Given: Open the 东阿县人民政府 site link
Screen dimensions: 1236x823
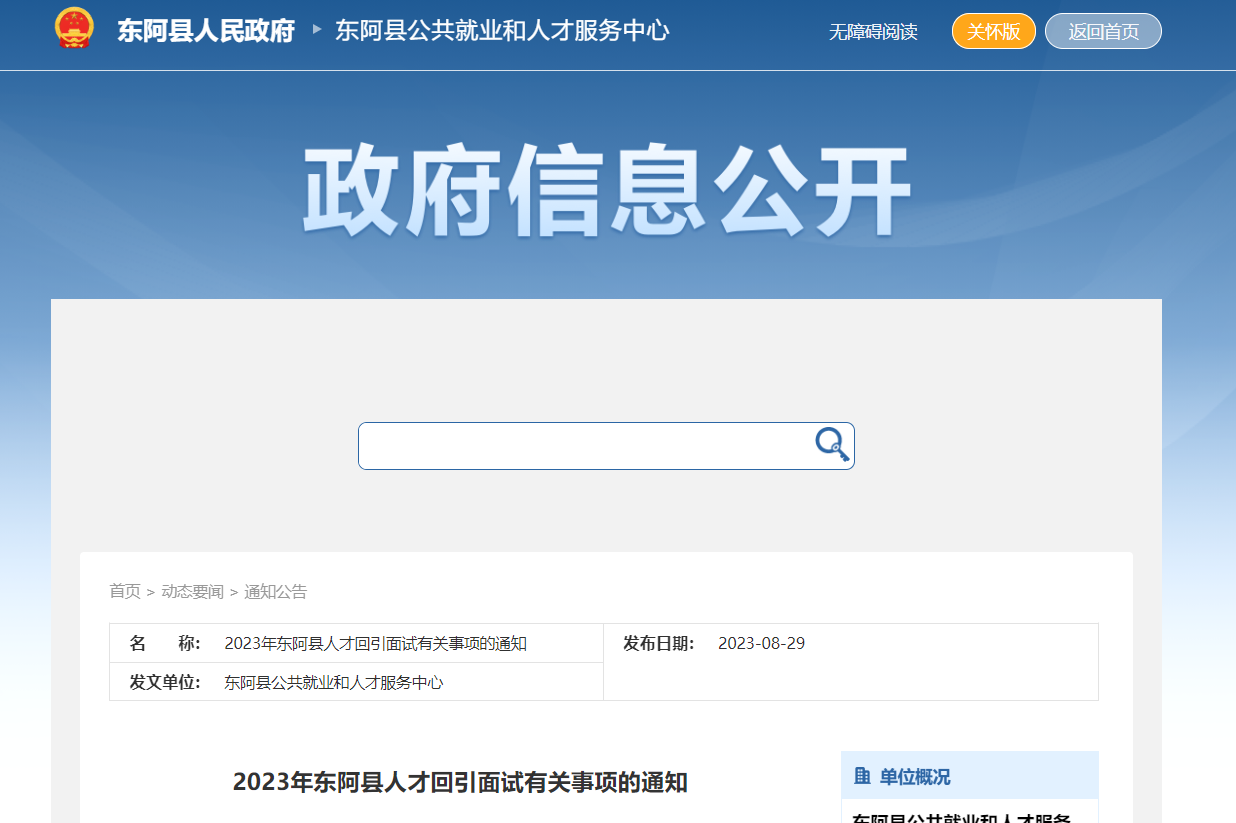Looking at the screenshot, I should (205, 31).
